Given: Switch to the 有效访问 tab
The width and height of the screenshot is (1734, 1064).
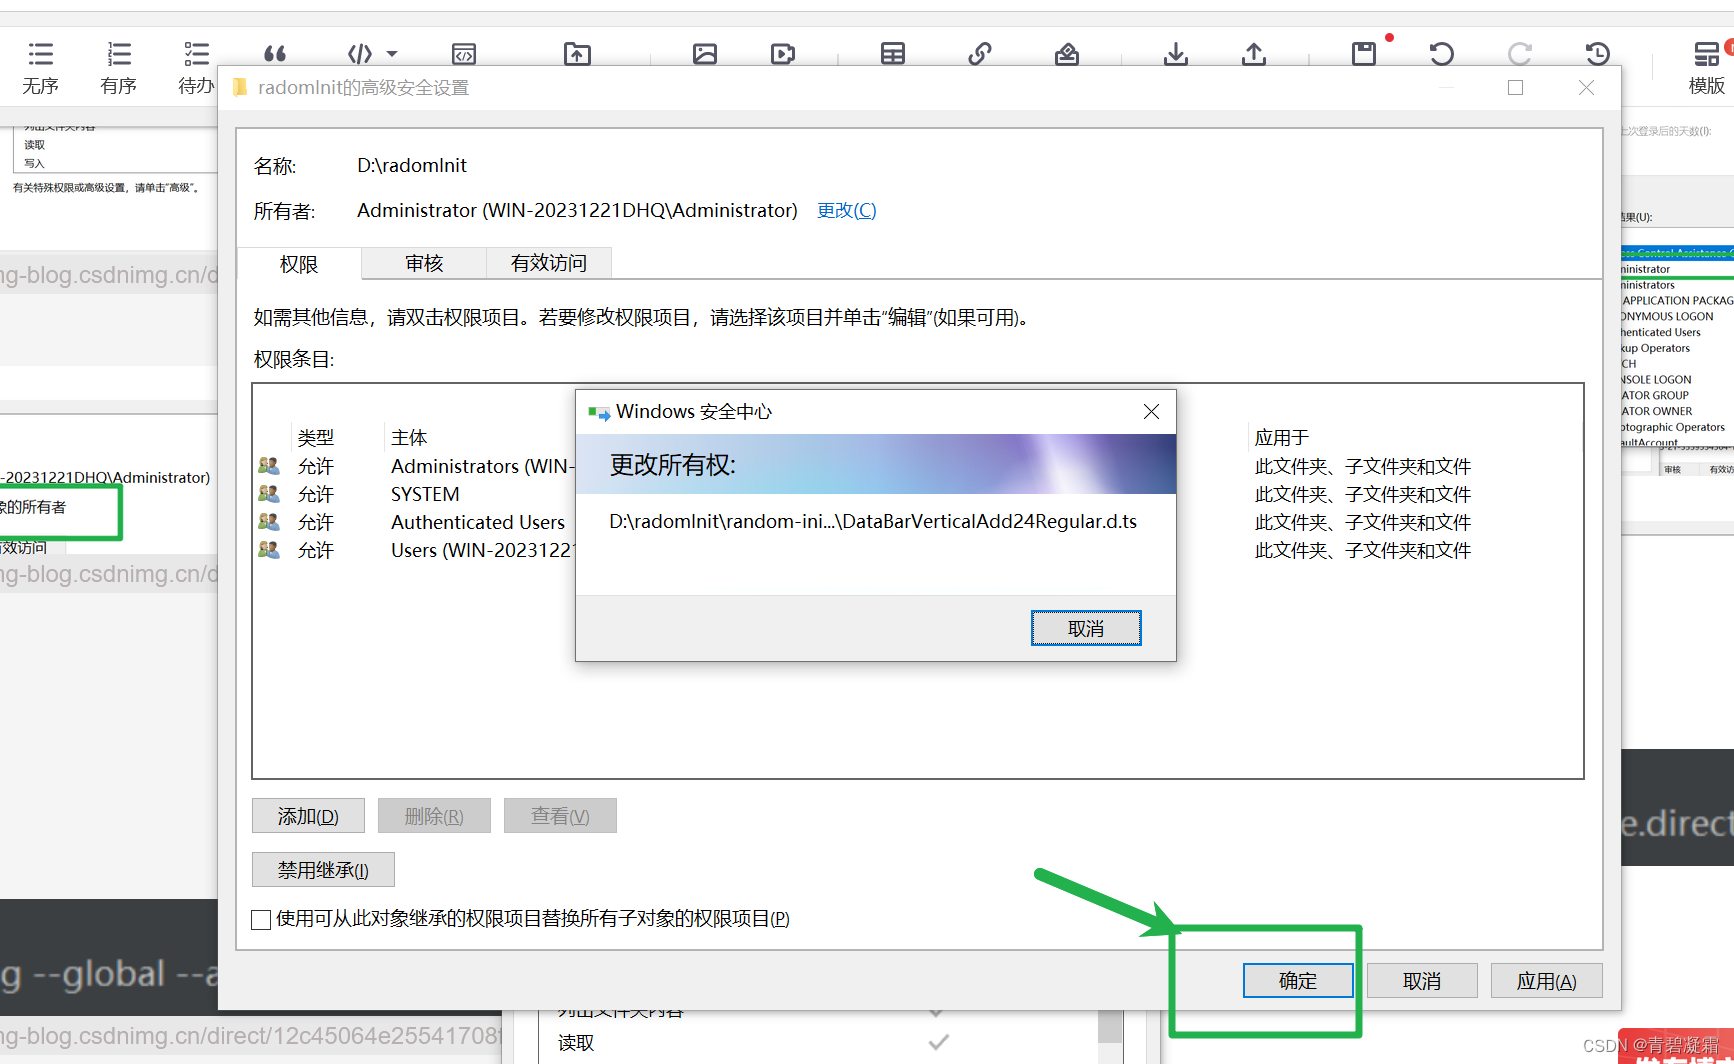Looking at the screenshot, I should click(x=549, y=263).
